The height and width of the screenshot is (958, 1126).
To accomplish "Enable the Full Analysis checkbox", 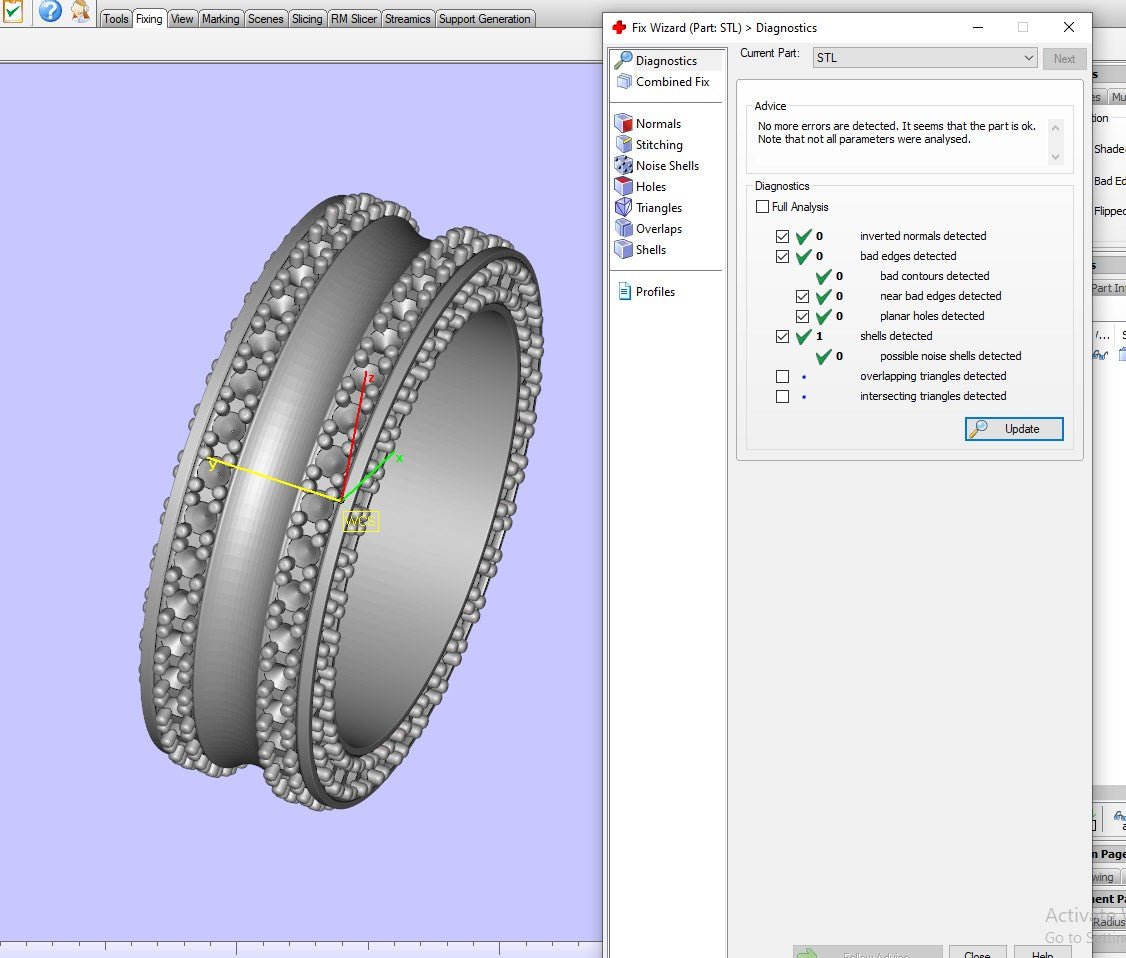I will 763,207.
